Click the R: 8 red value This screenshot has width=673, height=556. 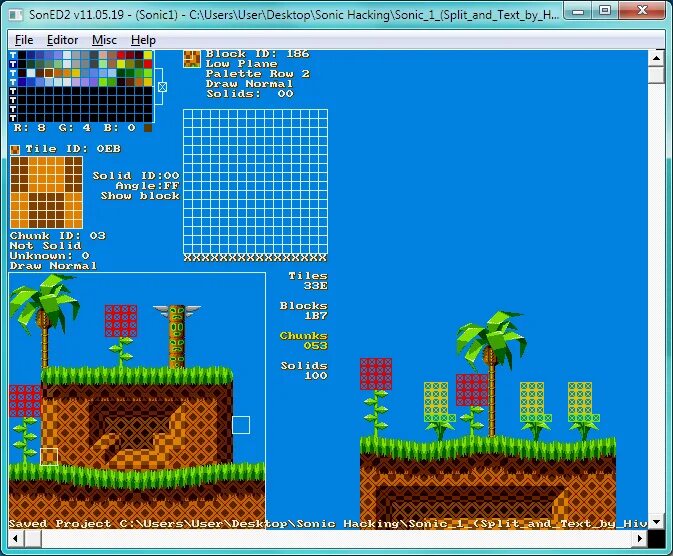(x=29, y=128)
